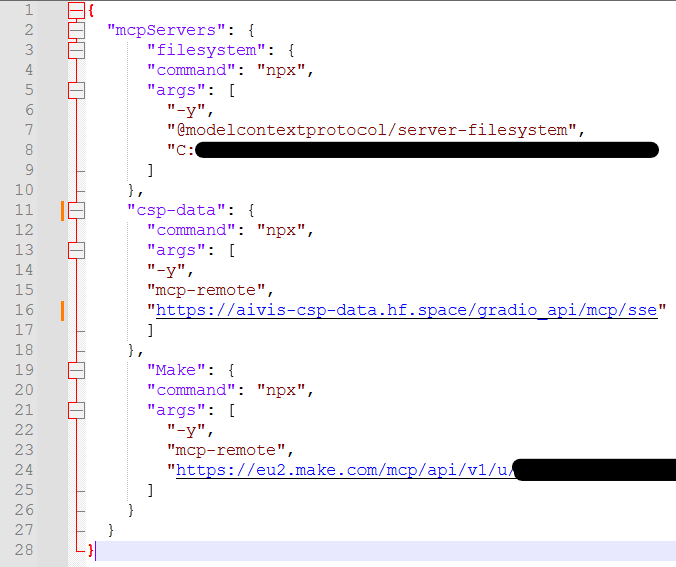Click "}," on line 10
The width and height of the screenshot is (676, 567).
pyautogui.click(x=135, y=191)
